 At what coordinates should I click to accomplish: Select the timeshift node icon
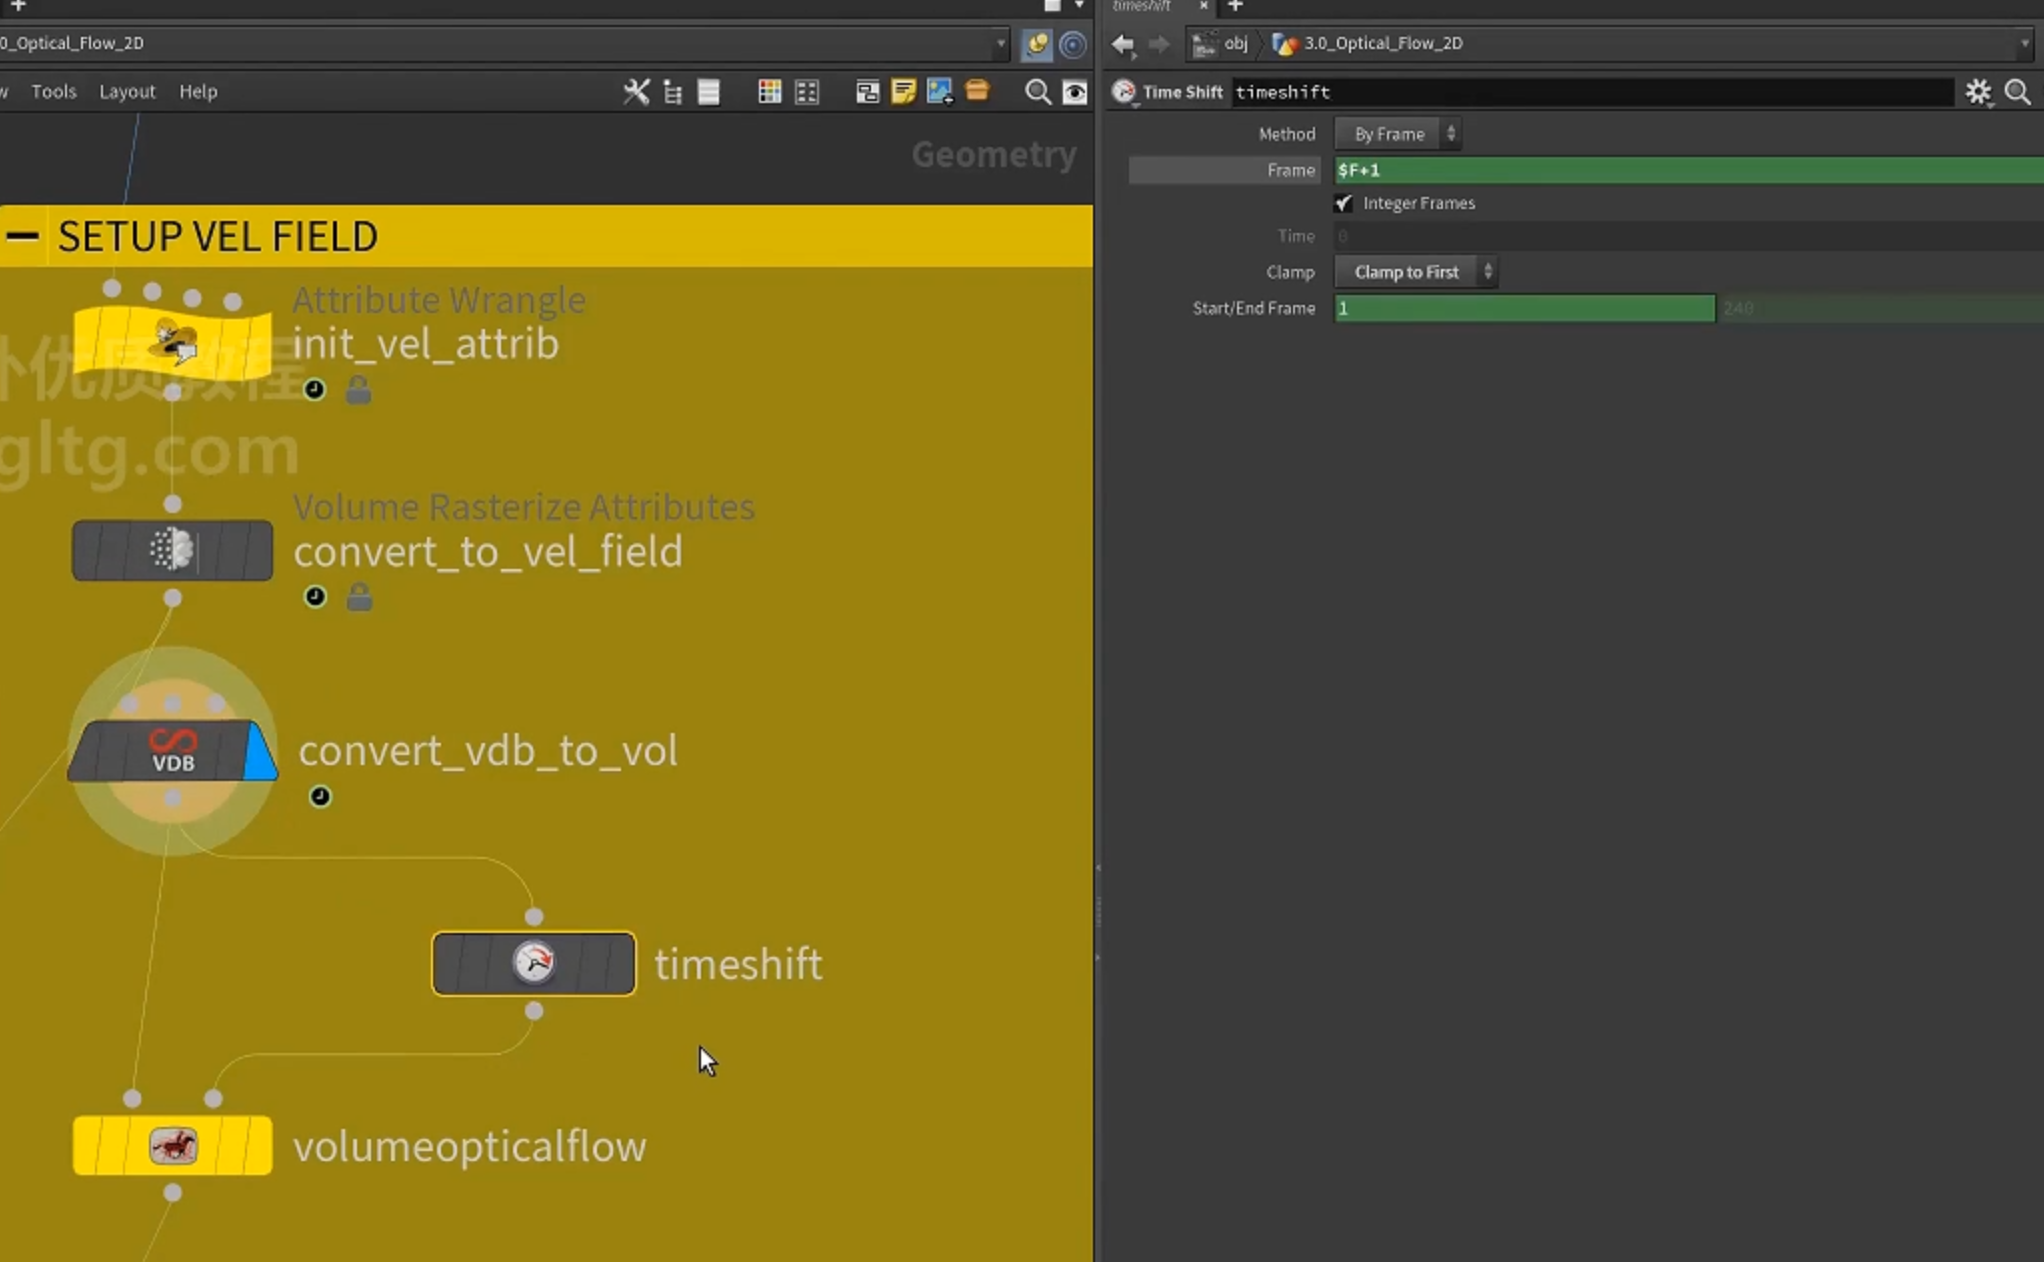tap(534, 963)
